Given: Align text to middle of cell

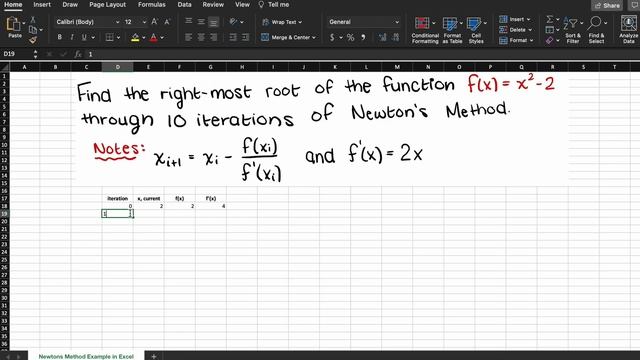Looking at the screenshot, I should pyautogui.click(x=201, y=21).
